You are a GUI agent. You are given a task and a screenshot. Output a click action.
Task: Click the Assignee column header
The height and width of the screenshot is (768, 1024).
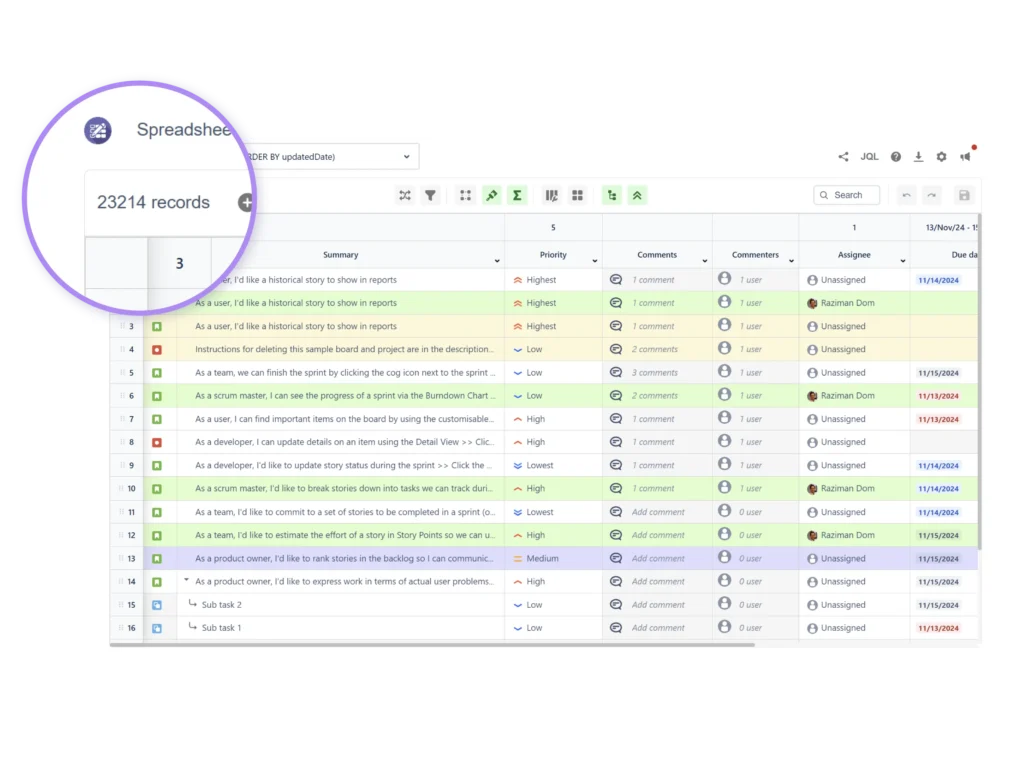pyautogui.click(x=854, y=255)
